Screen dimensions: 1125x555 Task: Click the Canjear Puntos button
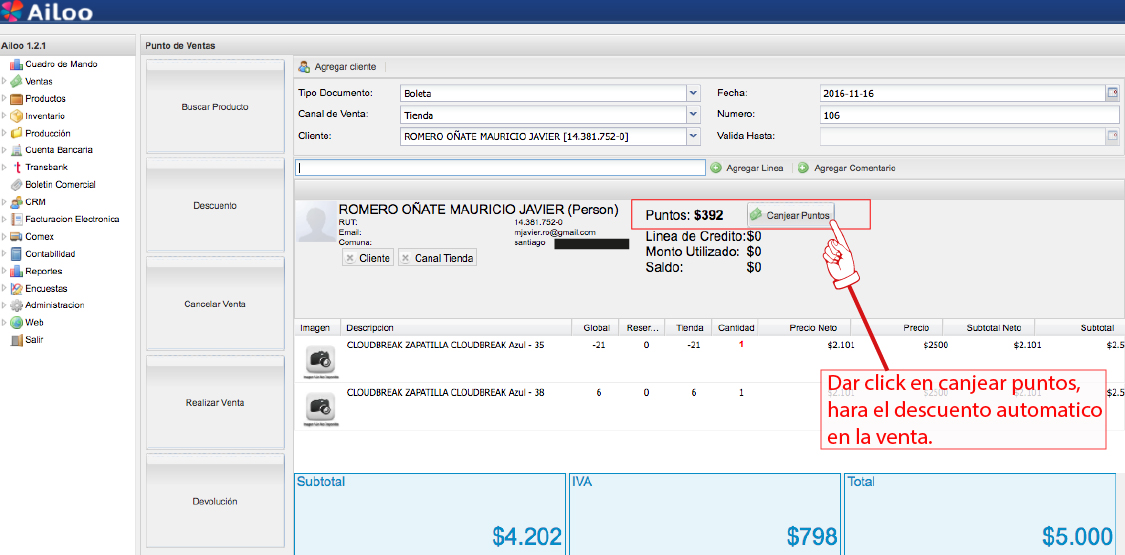(792, 214)
